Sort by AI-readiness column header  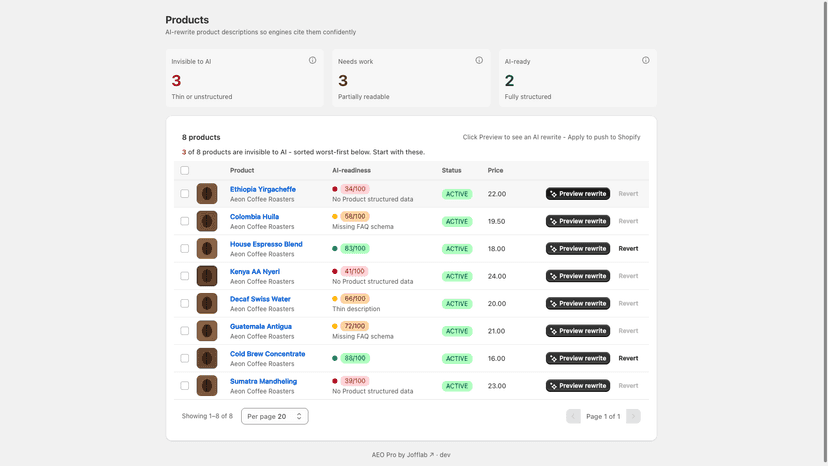[351, 170]
